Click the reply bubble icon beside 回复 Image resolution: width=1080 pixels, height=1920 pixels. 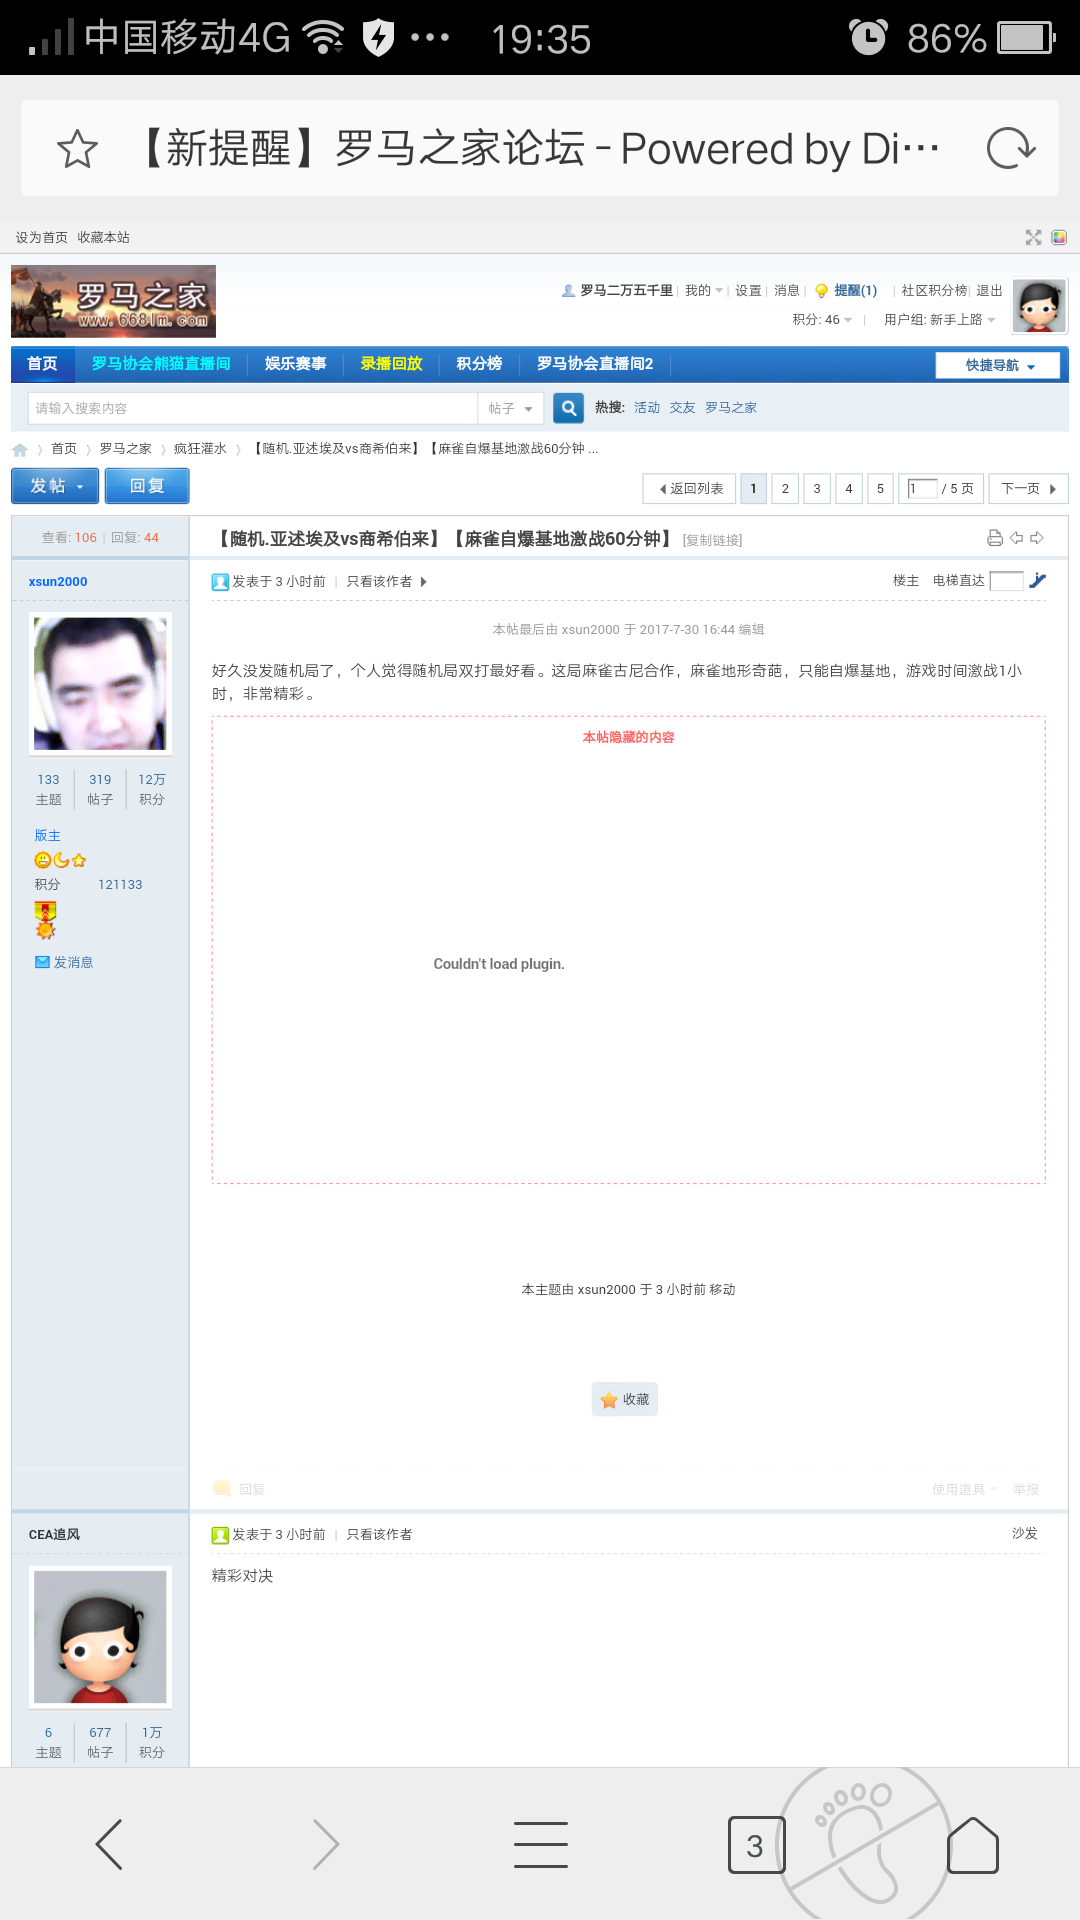pyautogui.click(x=222, y=1489)
